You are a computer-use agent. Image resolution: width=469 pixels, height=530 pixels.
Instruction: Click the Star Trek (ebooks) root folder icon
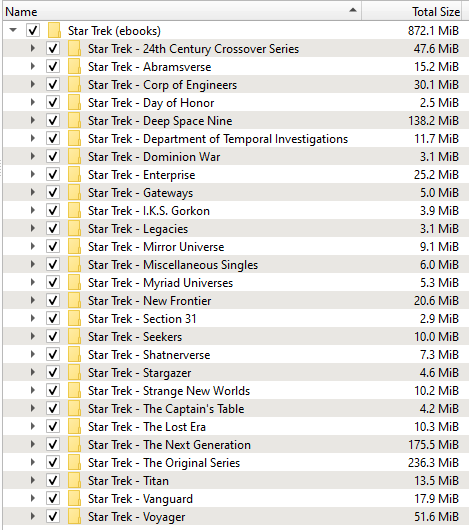pyautogui.click(x=54, y=30)
